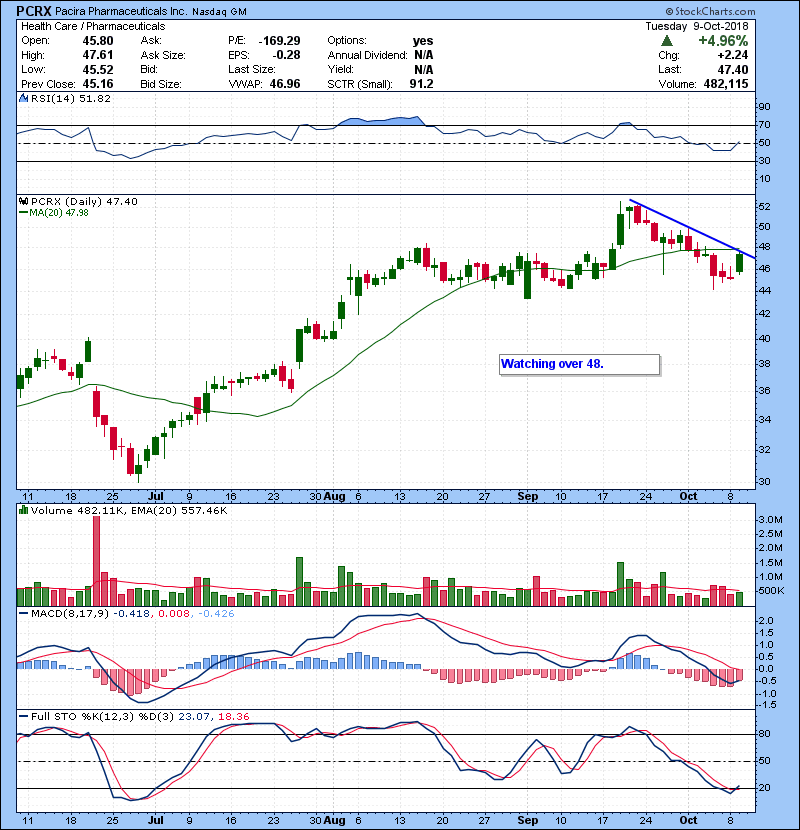Click the Tuesday 9-Oct-2018 date
800x830 pixels.
click(697, 26)
